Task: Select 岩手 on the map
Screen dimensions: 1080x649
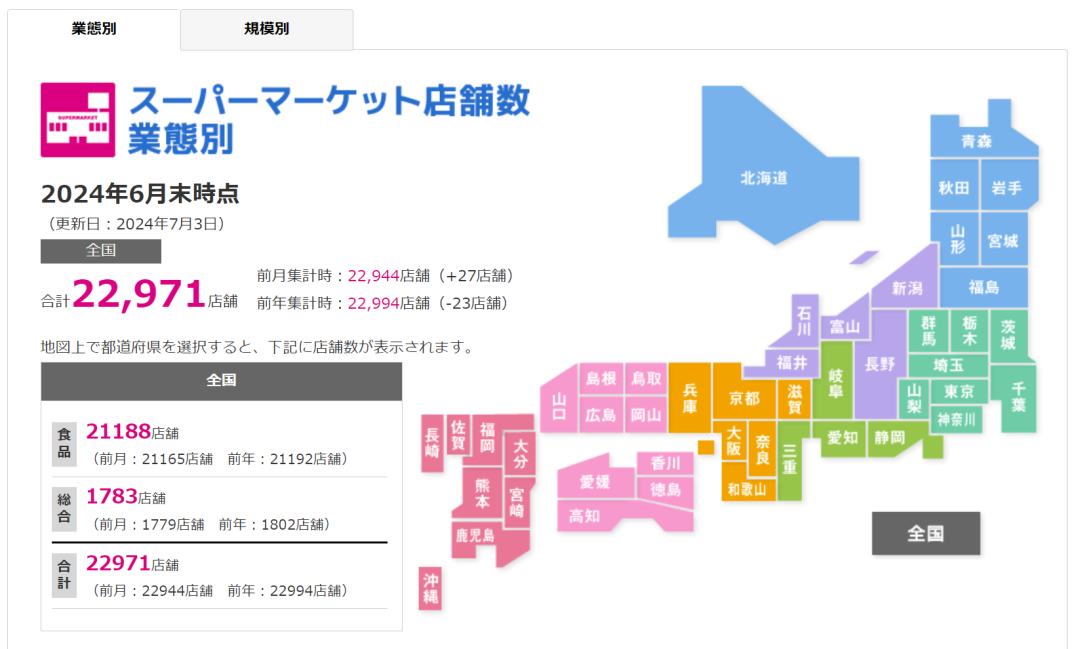Action: 1007,188
